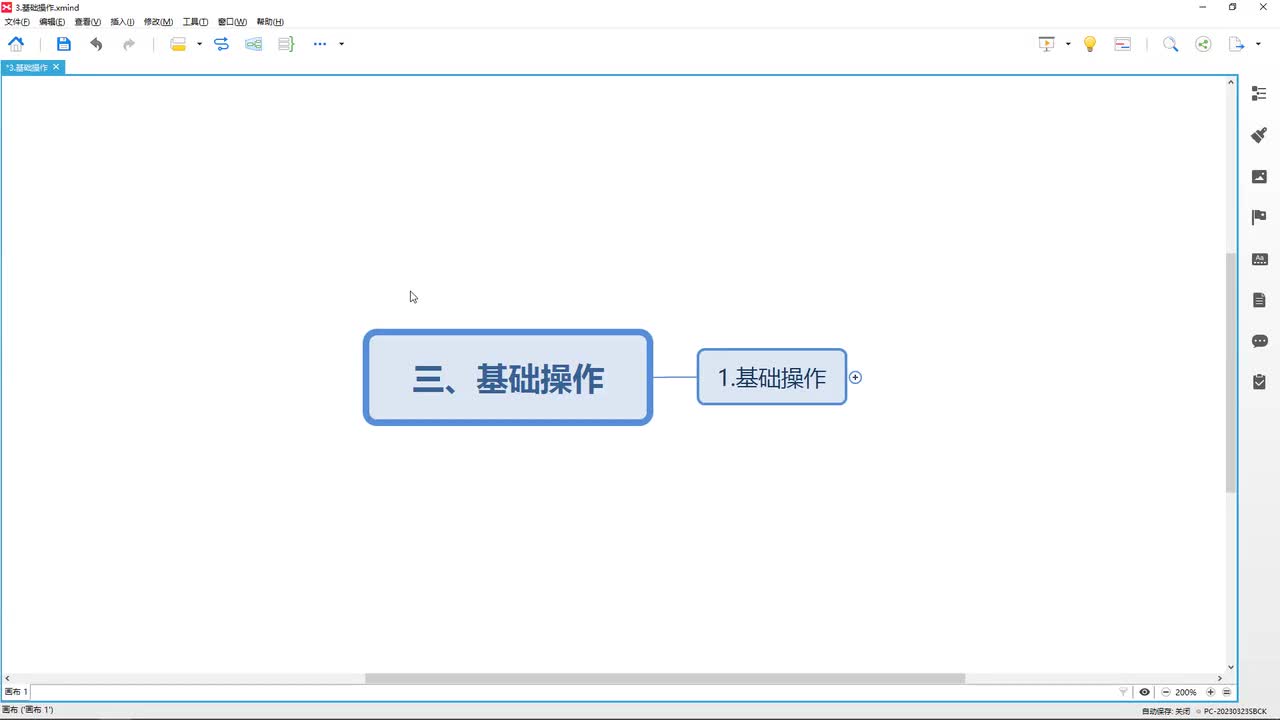Click the 200% zoom value
The width and height of the screenshot is (1280, 720).
click(x=1186, y=692)
